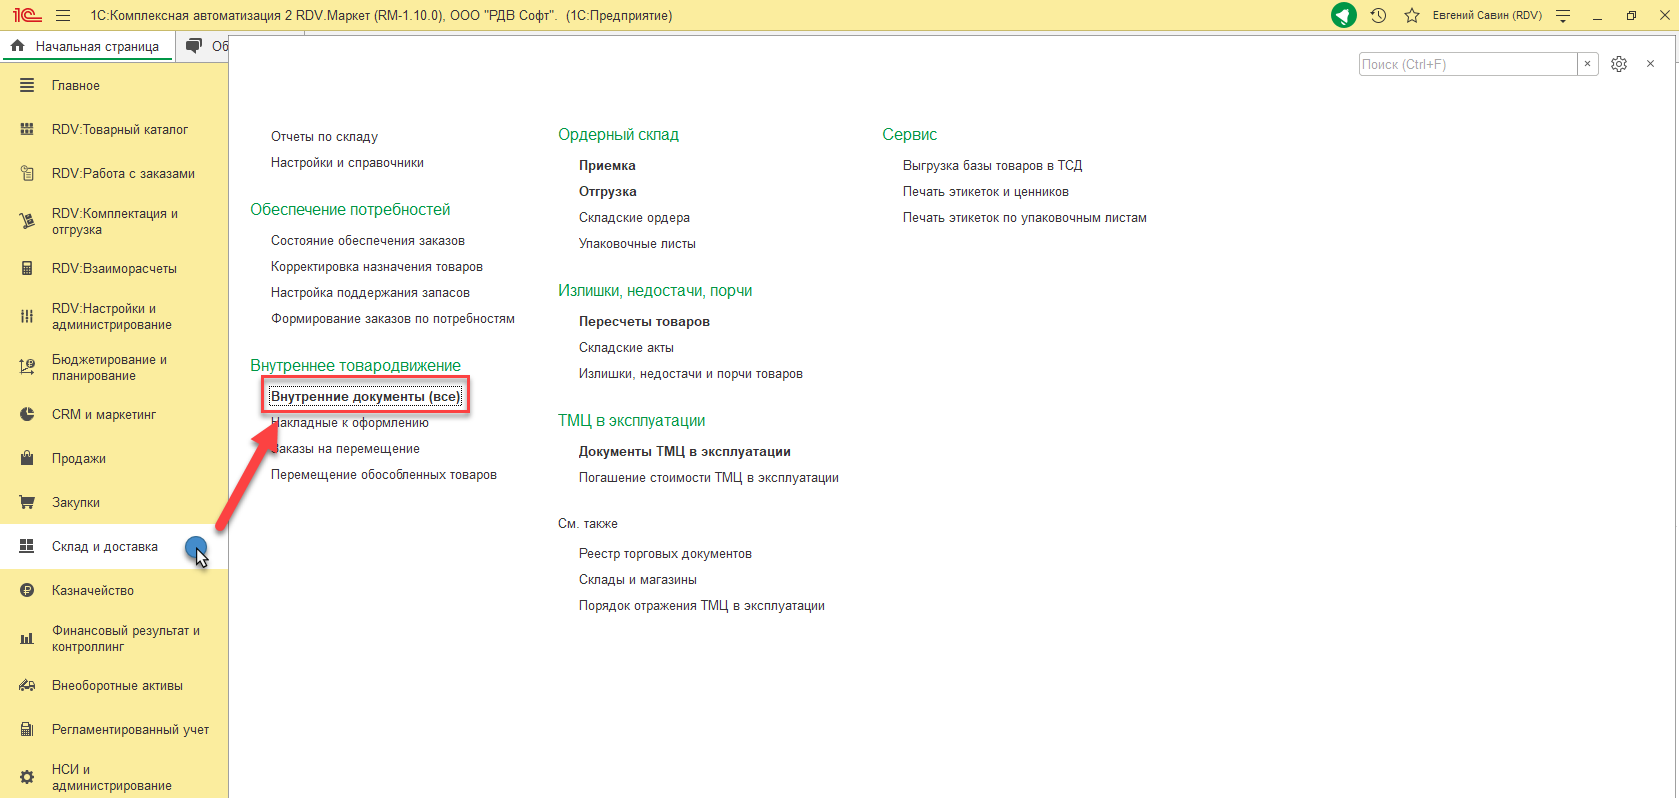Viewport: 1679px width, 798px height.
Task: Click the 1C logo in the title bar
Action: [27, 16]
